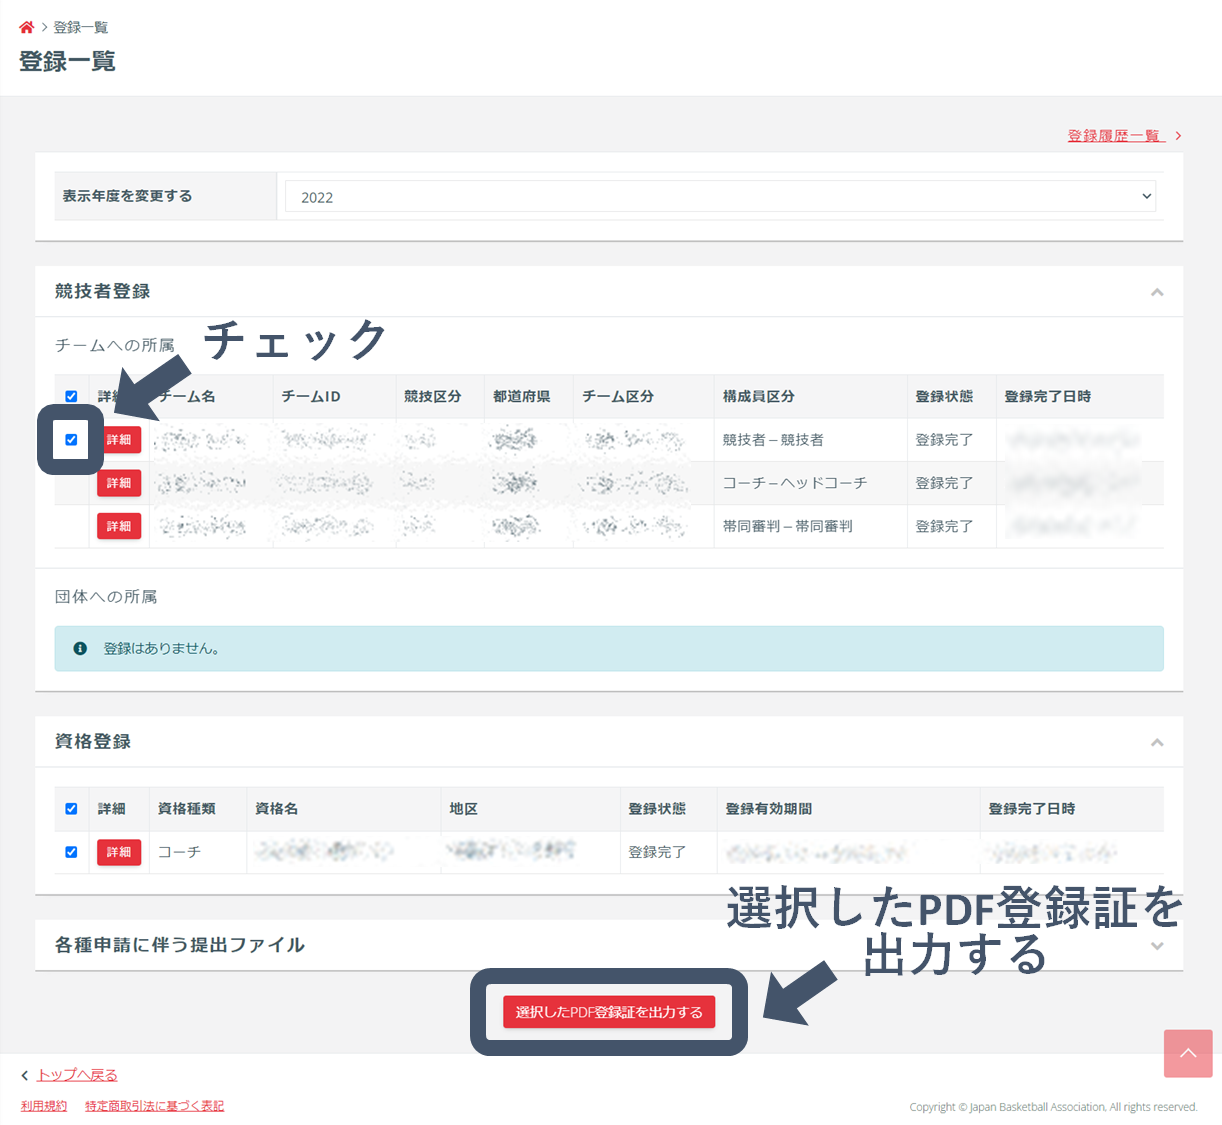Image resolution: width=1222 pixels, height=1125 pixels.
Task: Open 詳細 for the 帯同審判 row
Action: coord(119,526)
